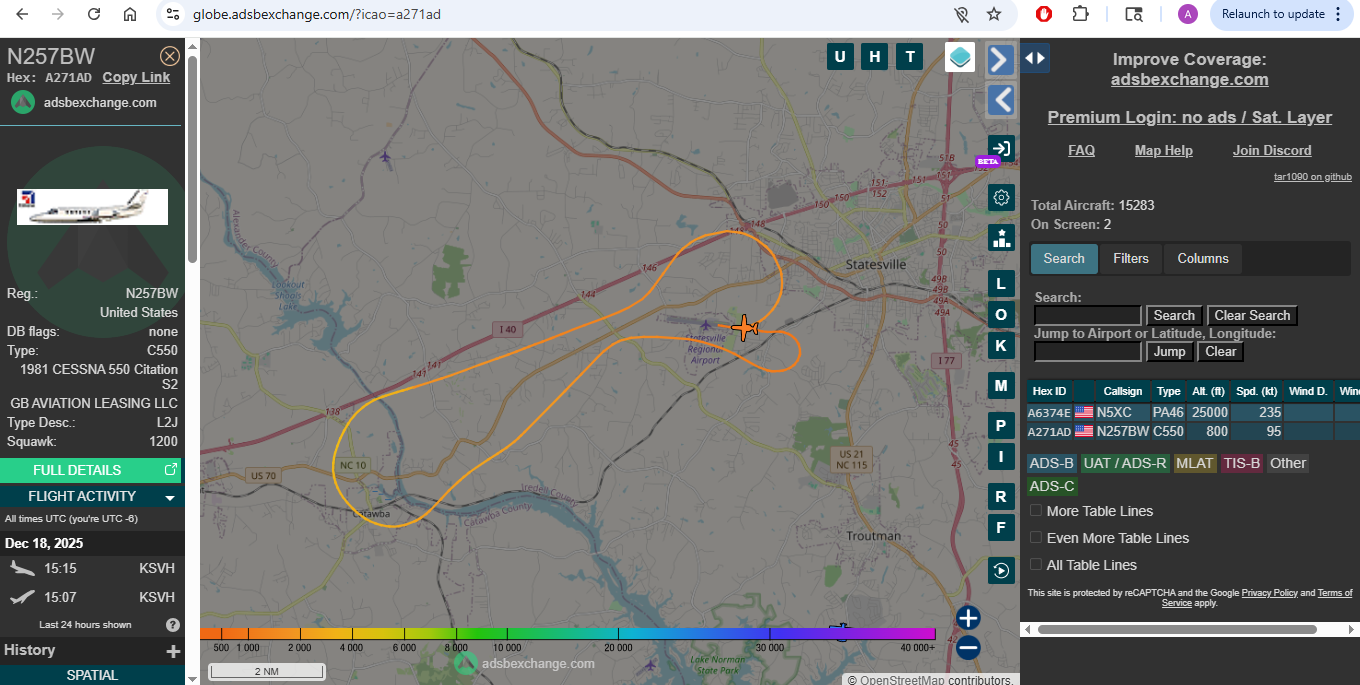
Task: Focus the Jump to Airport input field
Action: pos(1087,351)
